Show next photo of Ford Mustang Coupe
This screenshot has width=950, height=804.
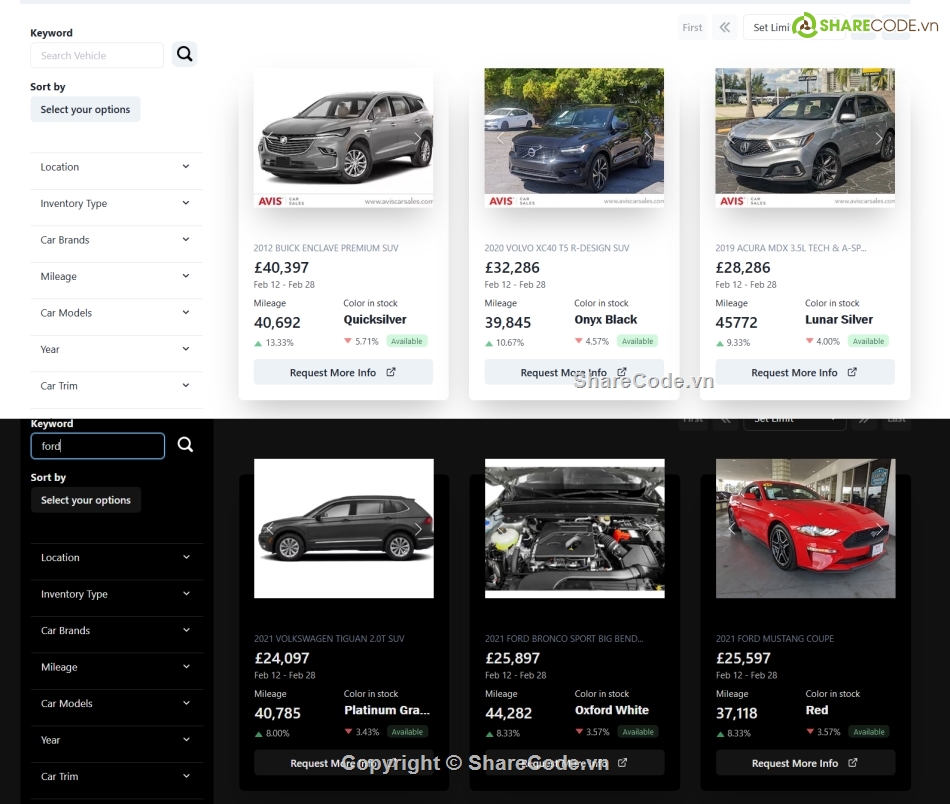tap(879, 529)
